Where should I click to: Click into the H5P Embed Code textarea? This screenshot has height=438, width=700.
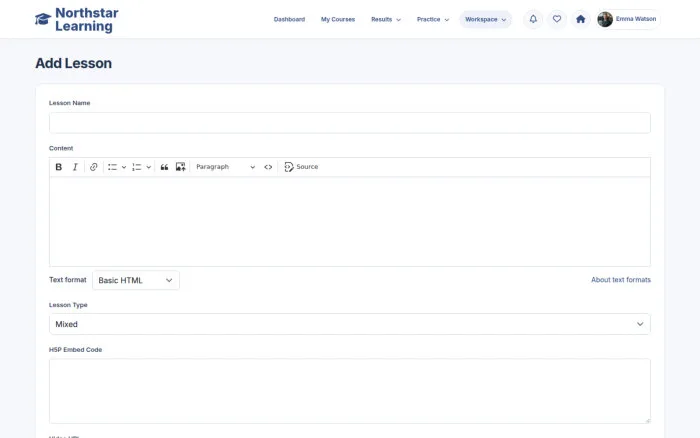click(x=350, y=391)
